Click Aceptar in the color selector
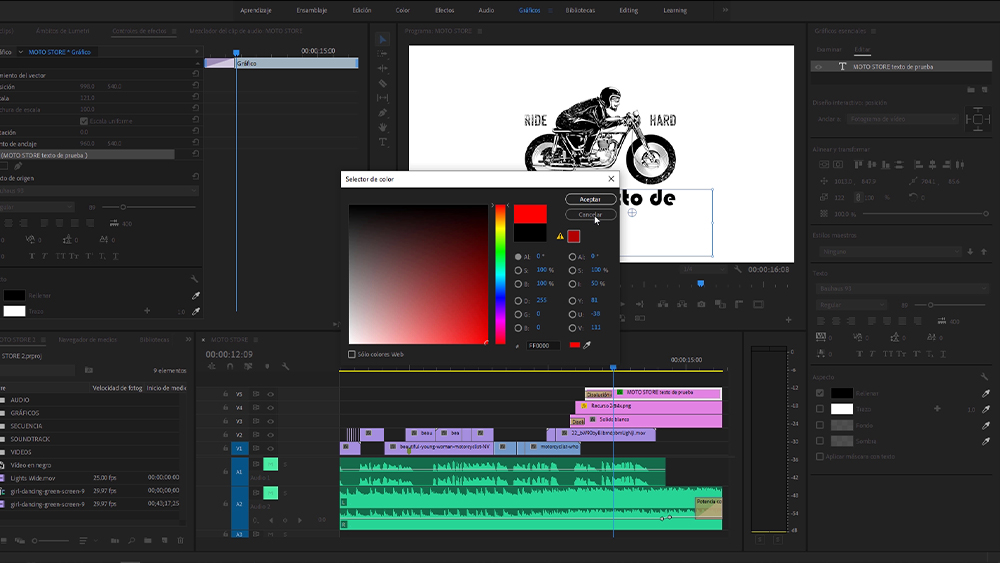The height and width of the screenshot is (563, 1000). pyautogui.click(x=590, y=200)
